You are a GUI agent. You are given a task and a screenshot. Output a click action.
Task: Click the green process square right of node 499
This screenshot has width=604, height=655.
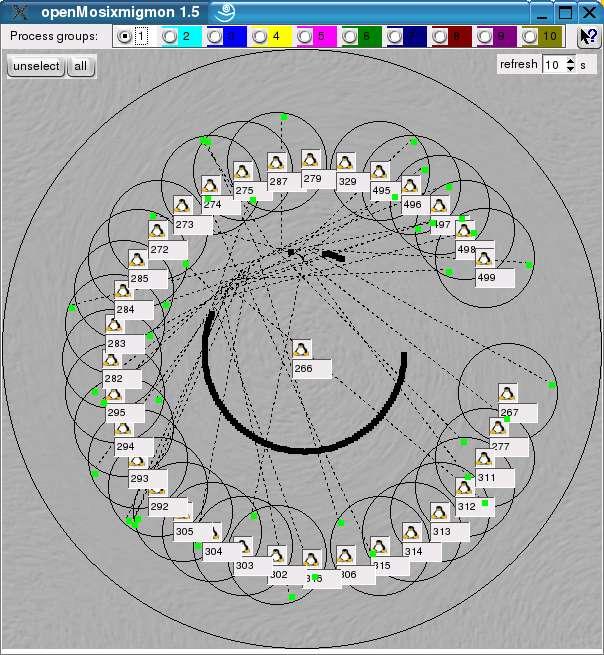pos(529,265)
